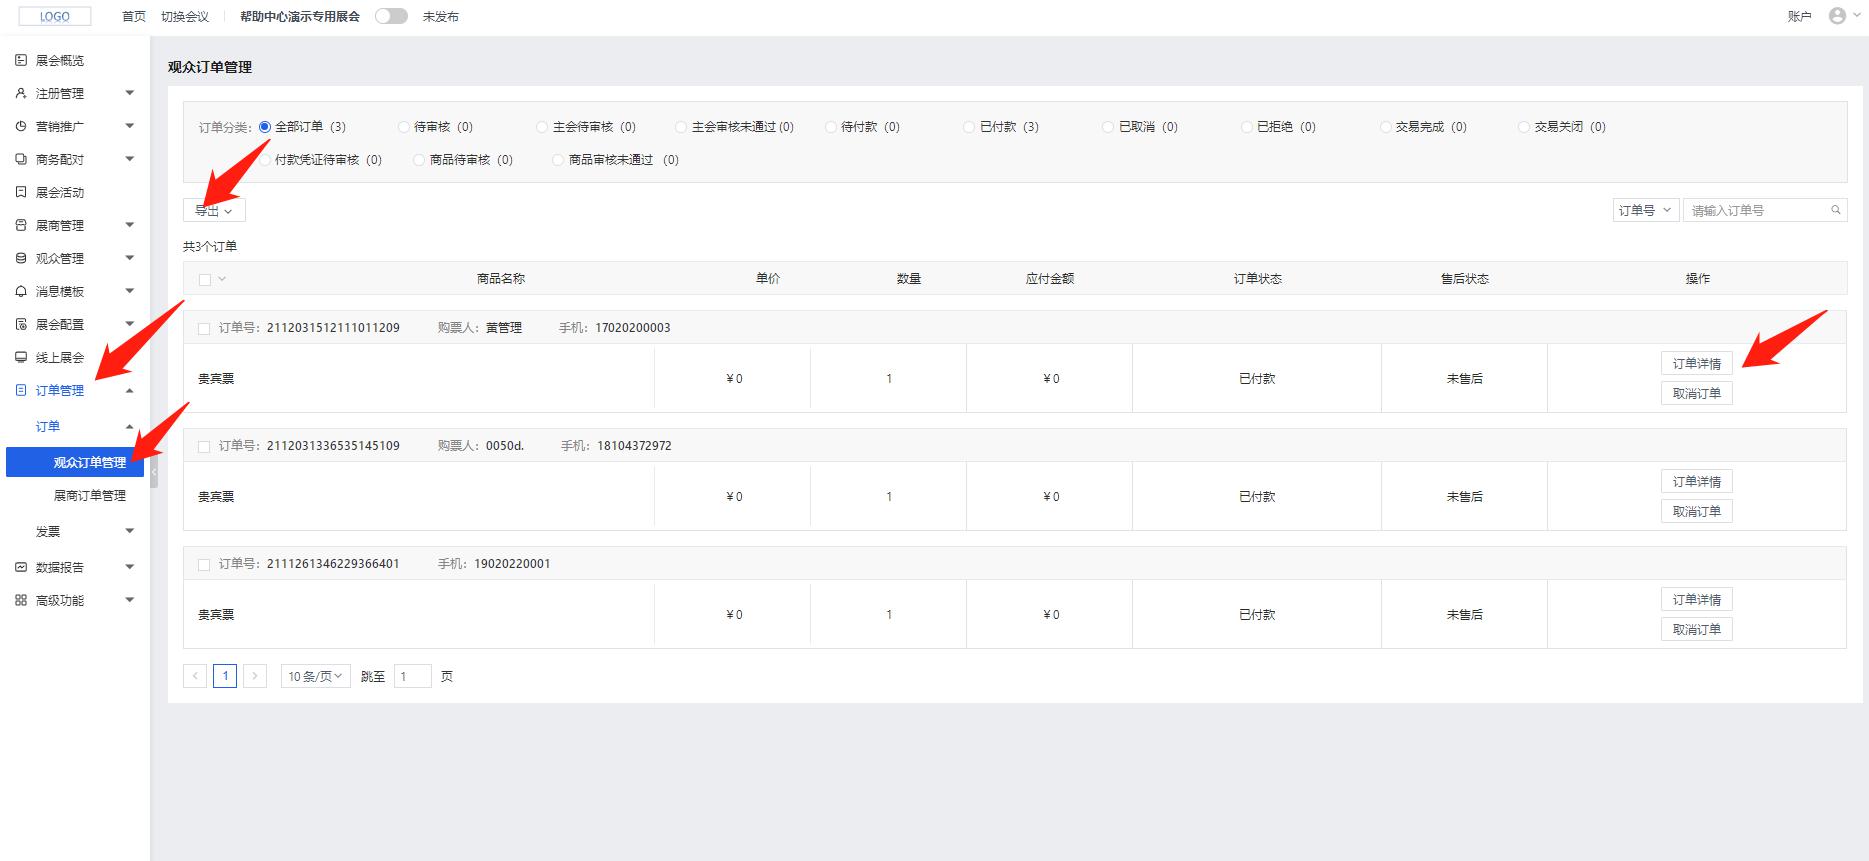The image size is (1869, 861).
Task: Go to 首页 in top navigation
Action: (x=133, y=17)
